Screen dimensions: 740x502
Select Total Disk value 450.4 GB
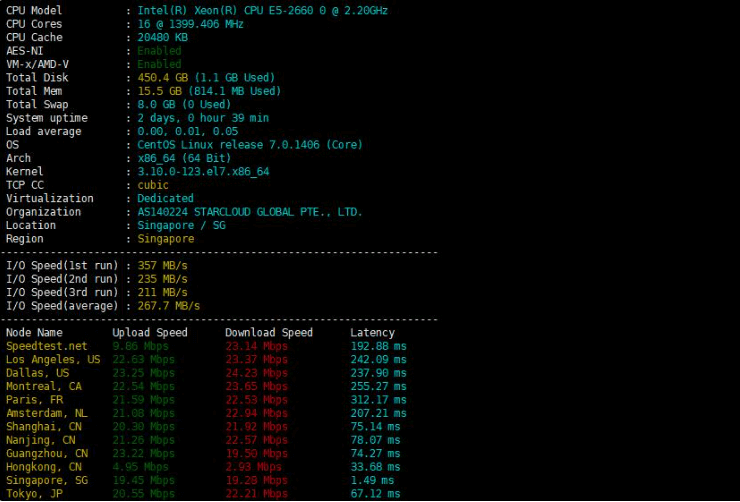pos(162,77)
